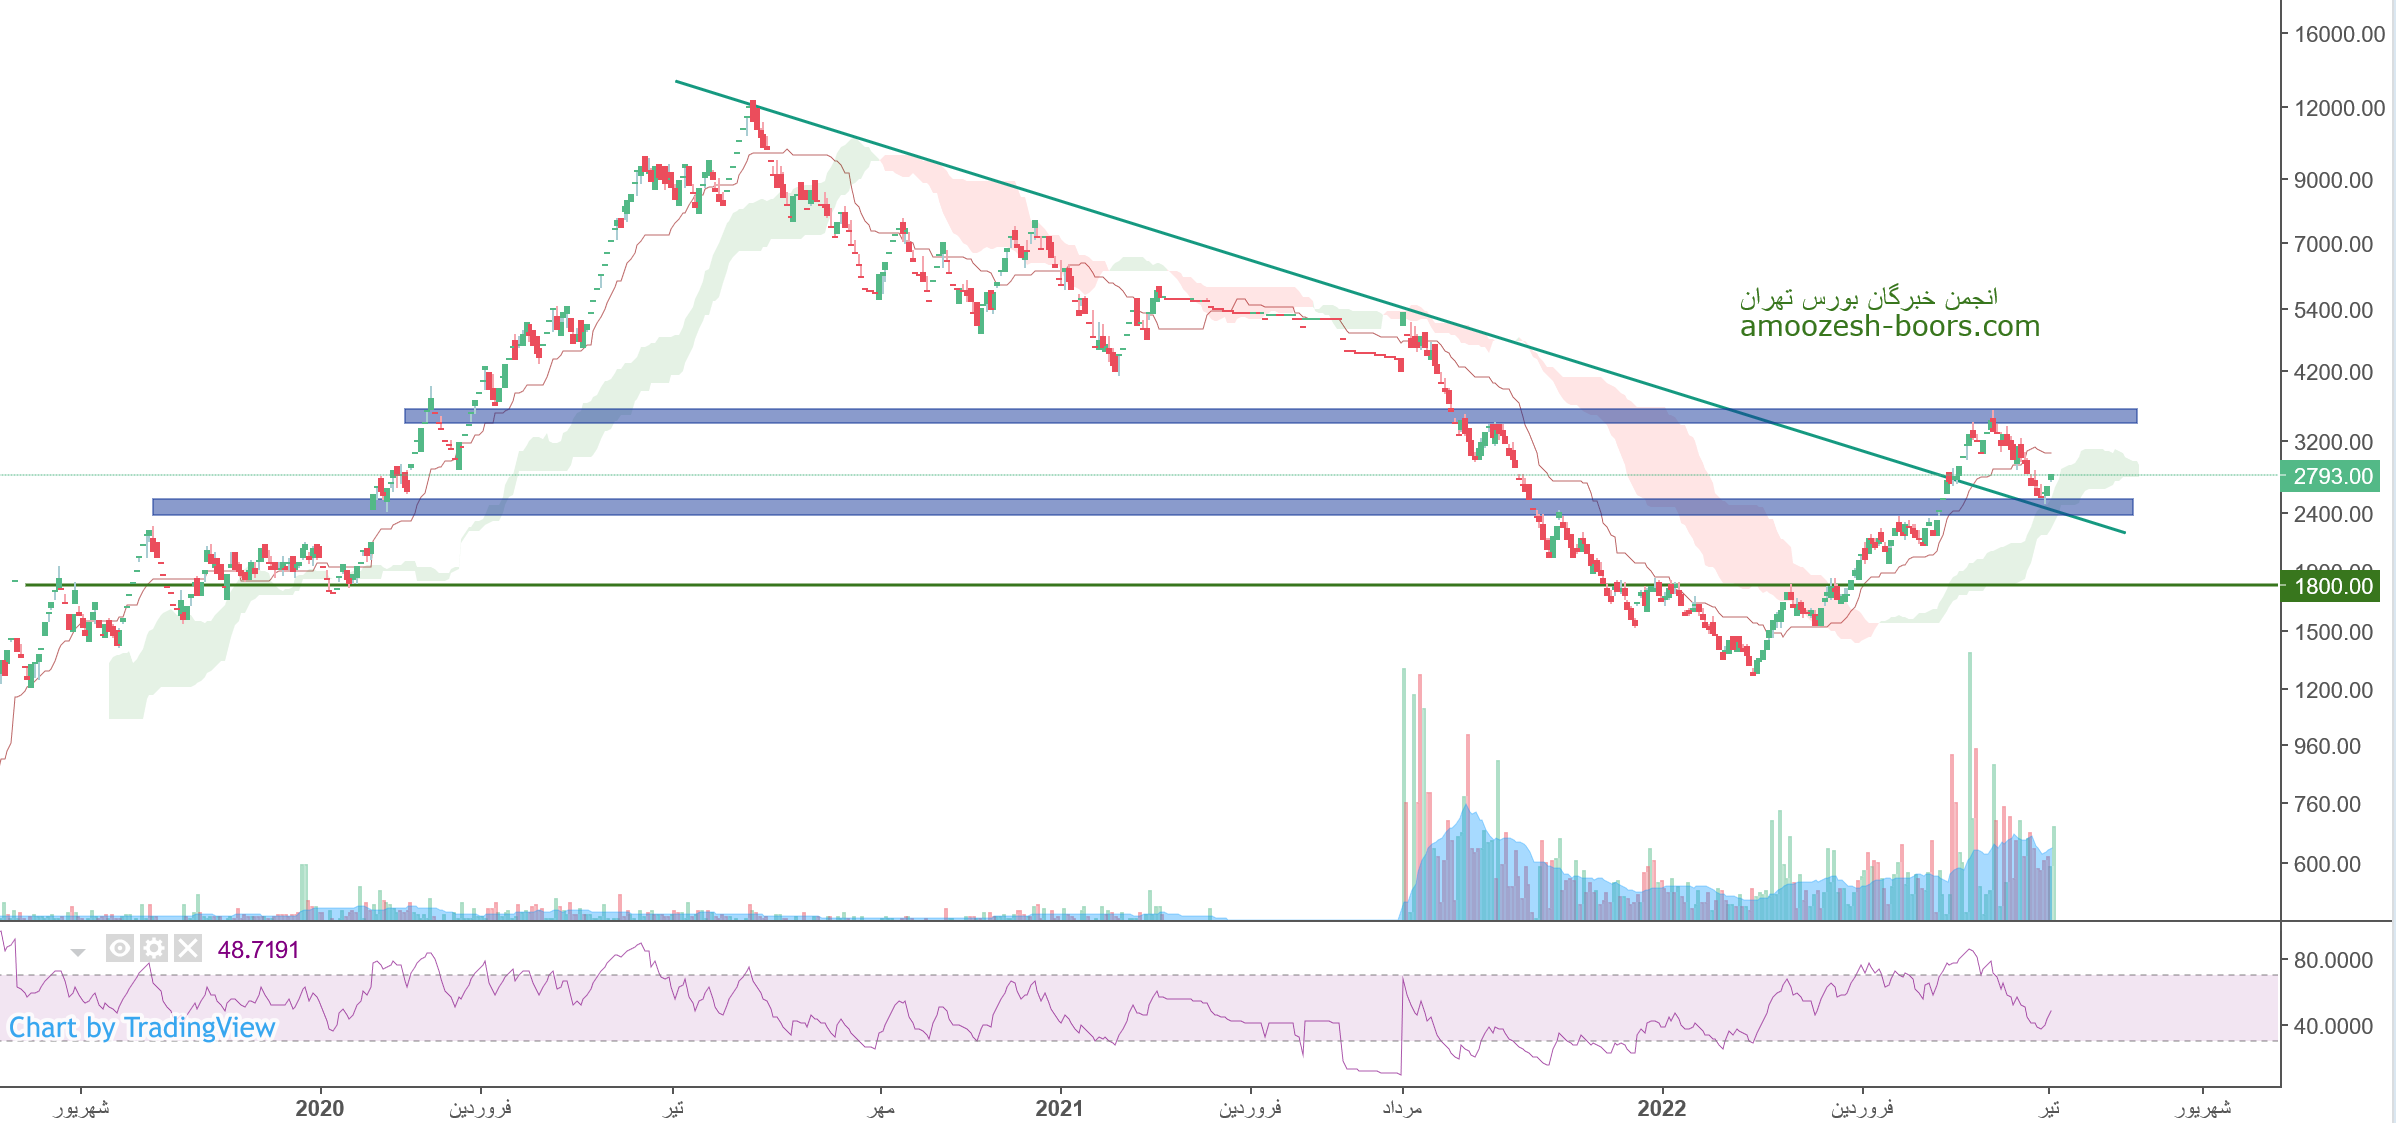Open RSI indicator settings gear

click(x=154, y=948)
